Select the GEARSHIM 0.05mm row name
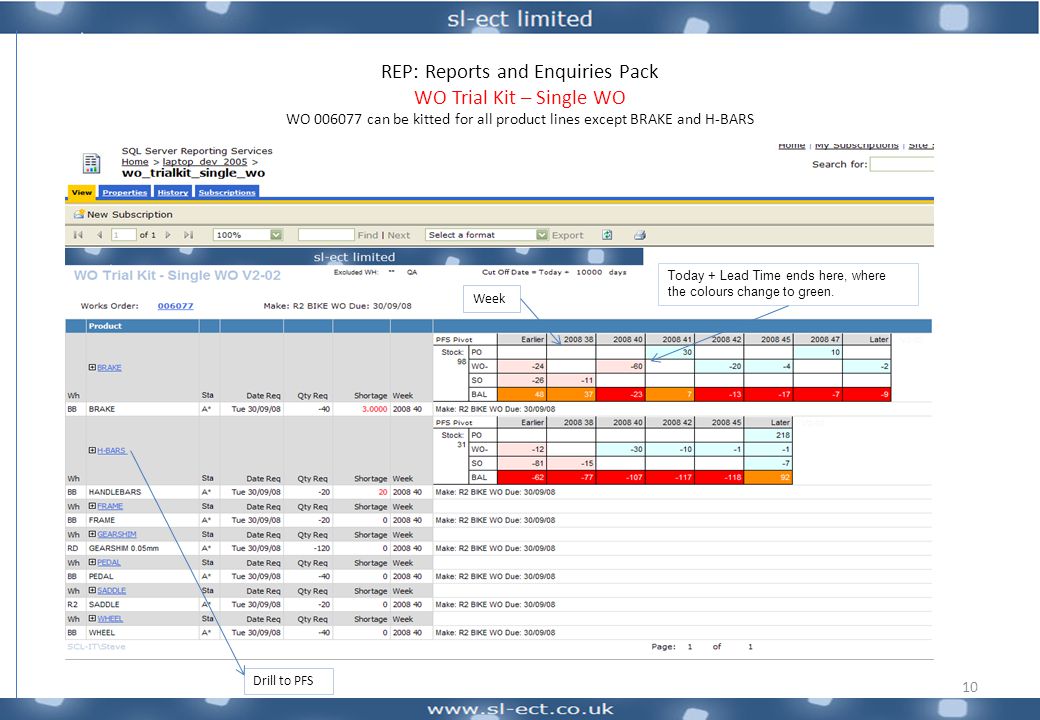1040x720 pixels. point(124,548)
